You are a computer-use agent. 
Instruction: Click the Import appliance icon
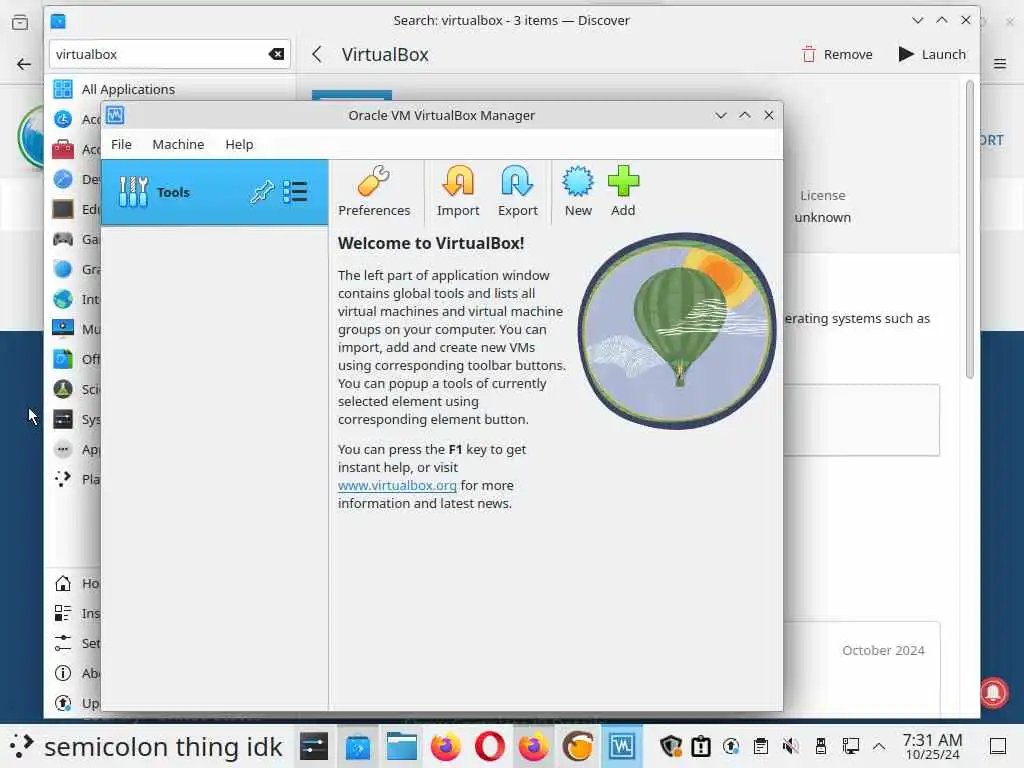[x=458, y=182]
